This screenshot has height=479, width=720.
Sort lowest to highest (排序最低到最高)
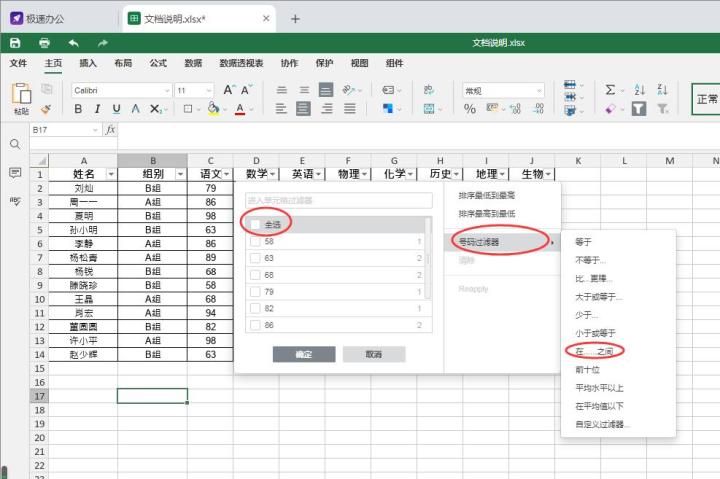point(487,196)
